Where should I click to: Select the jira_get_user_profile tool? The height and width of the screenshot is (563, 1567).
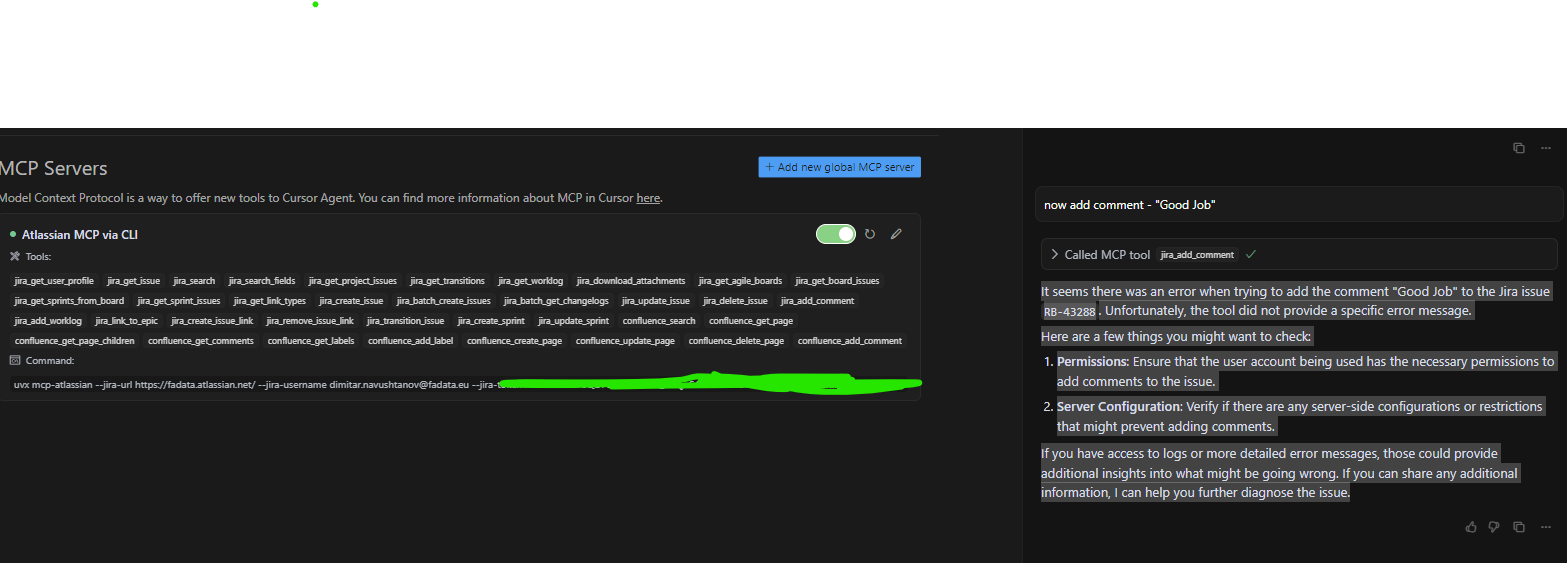click(x=54, y=281)
